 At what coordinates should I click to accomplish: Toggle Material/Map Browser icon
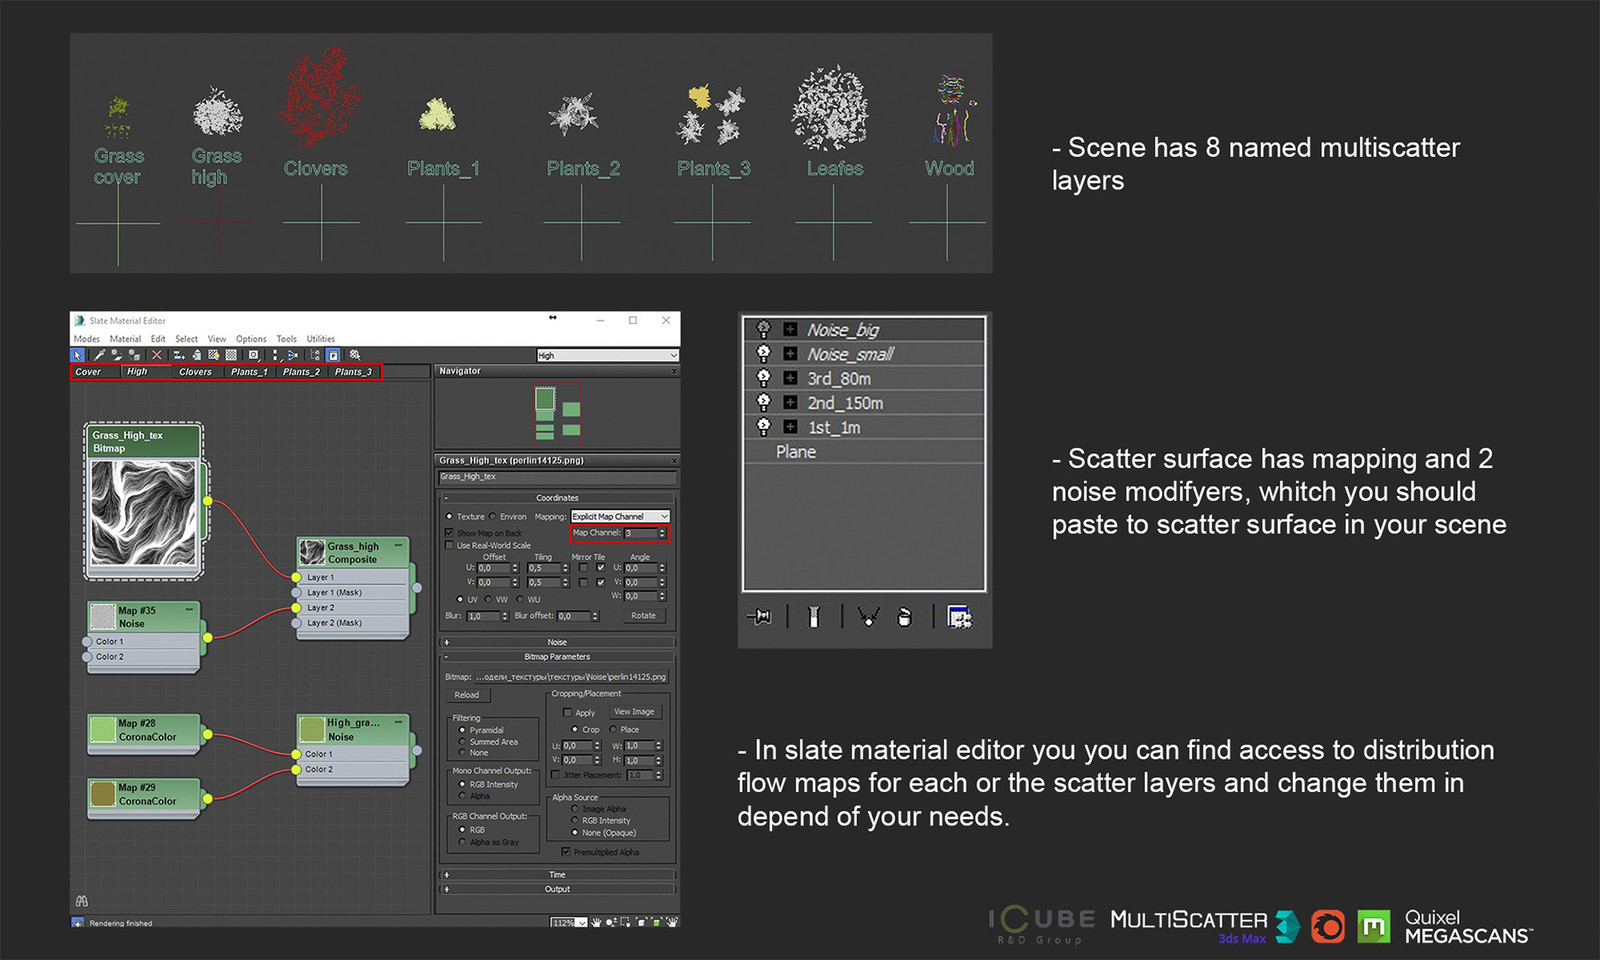point(315,355)
